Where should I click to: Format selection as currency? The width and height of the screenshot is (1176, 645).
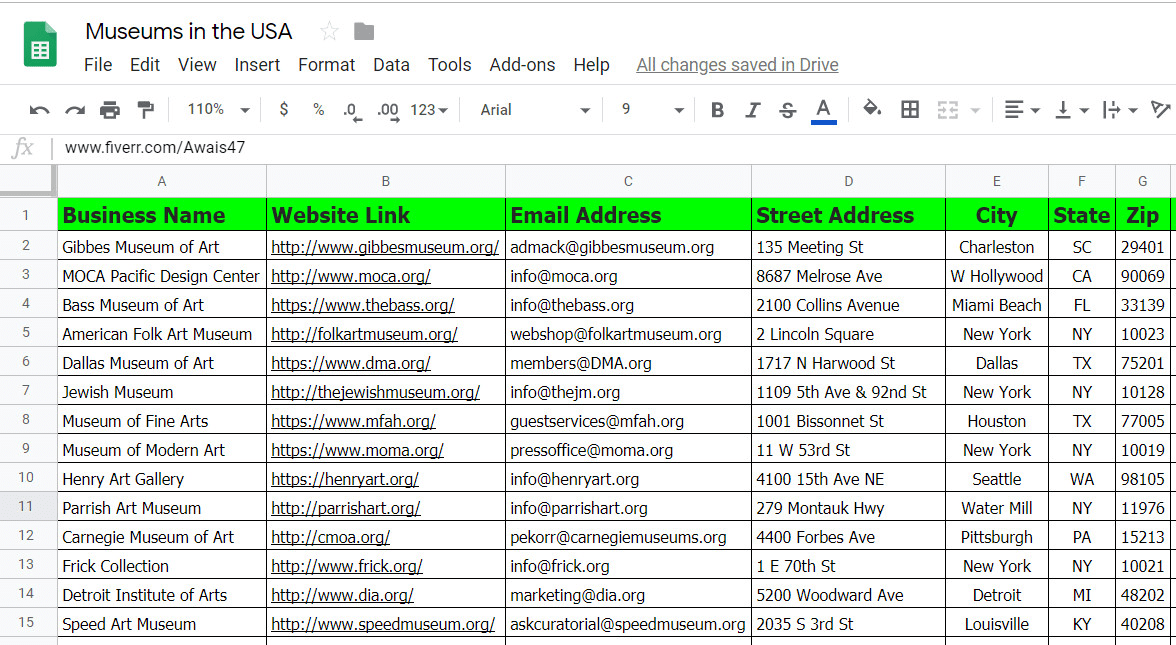[x=284, y=109]
